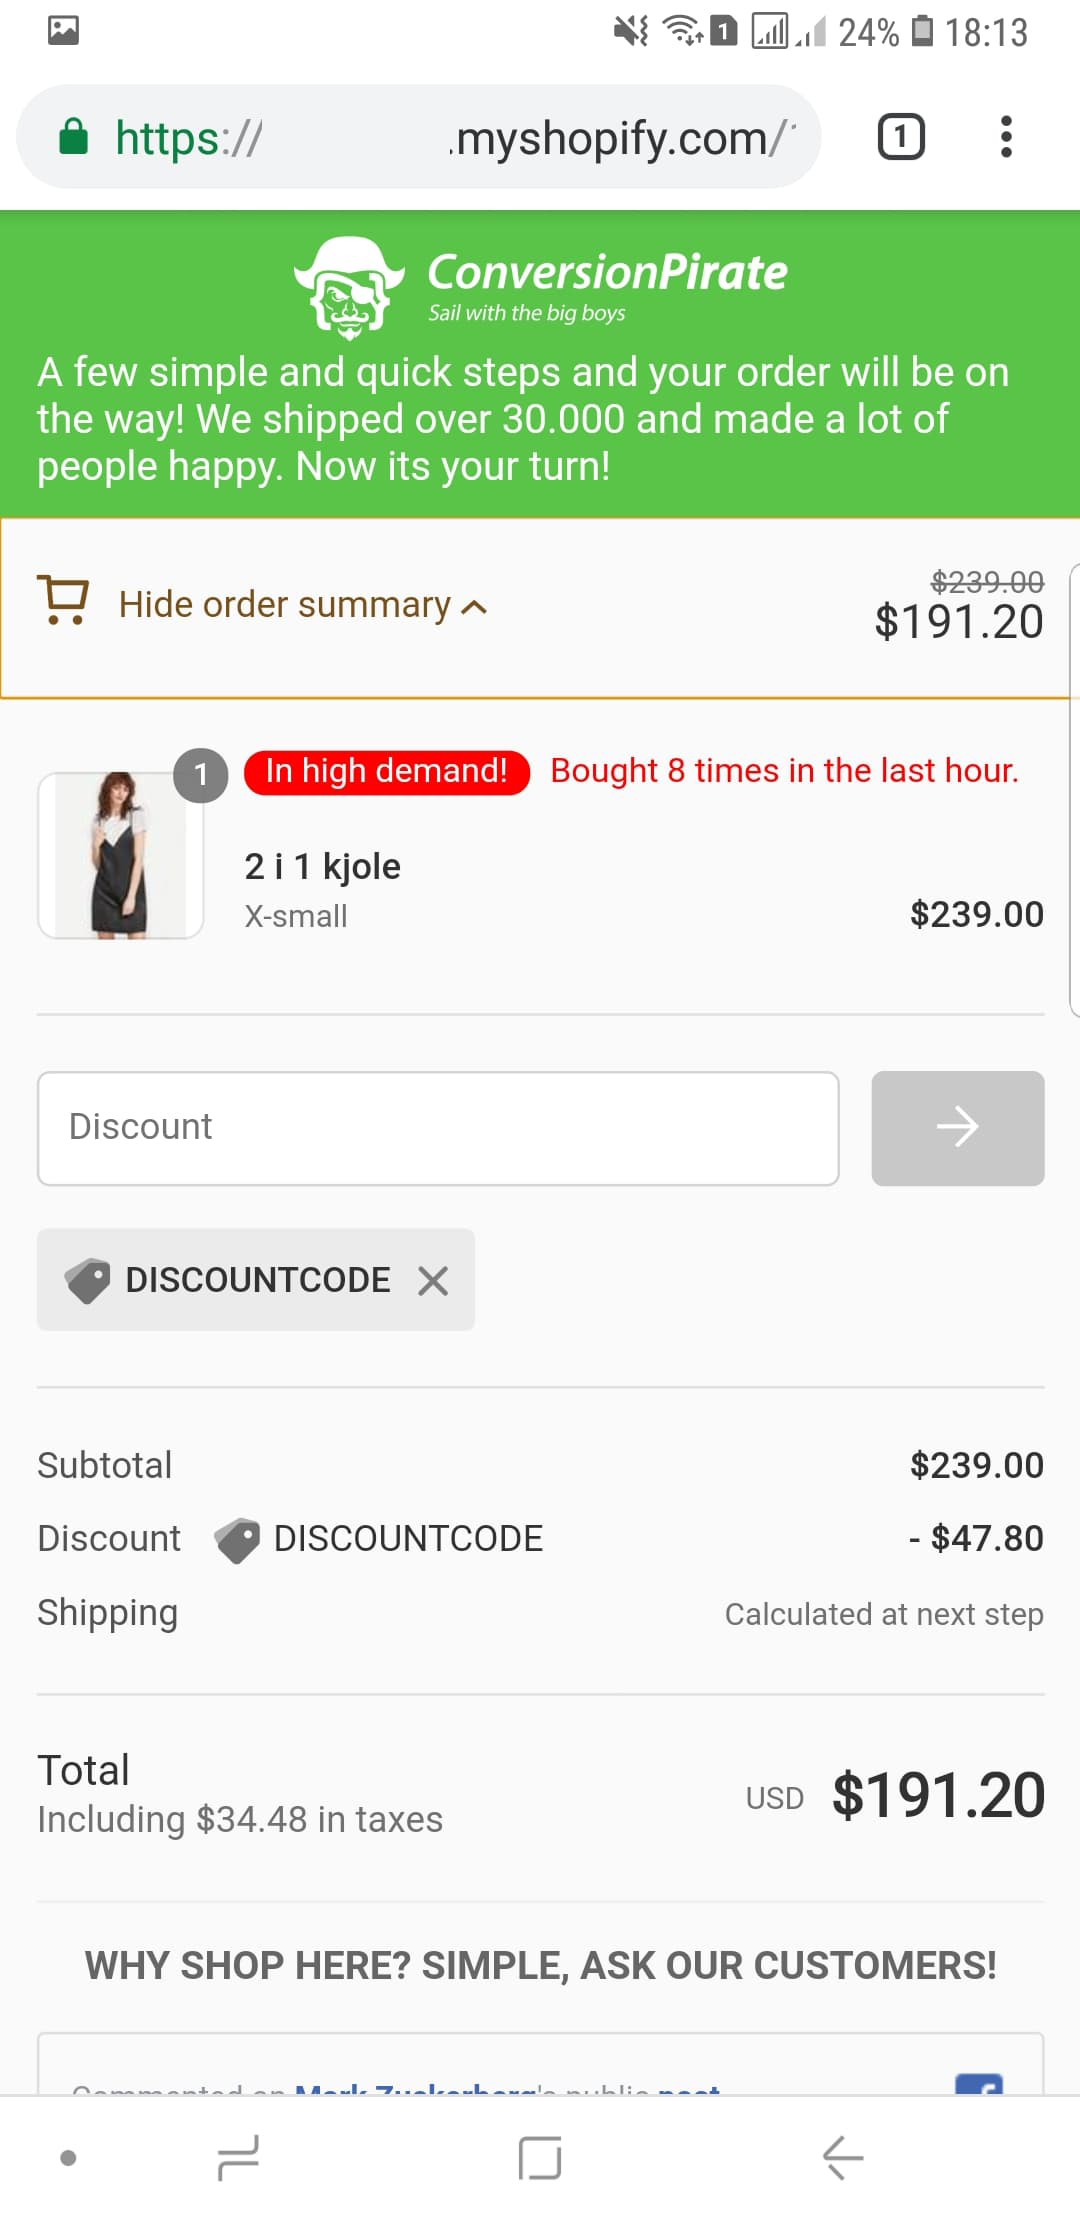Tap the 2 i 1 kjole product name
Screen dimensions: 1080x2220
coord(322,866)
